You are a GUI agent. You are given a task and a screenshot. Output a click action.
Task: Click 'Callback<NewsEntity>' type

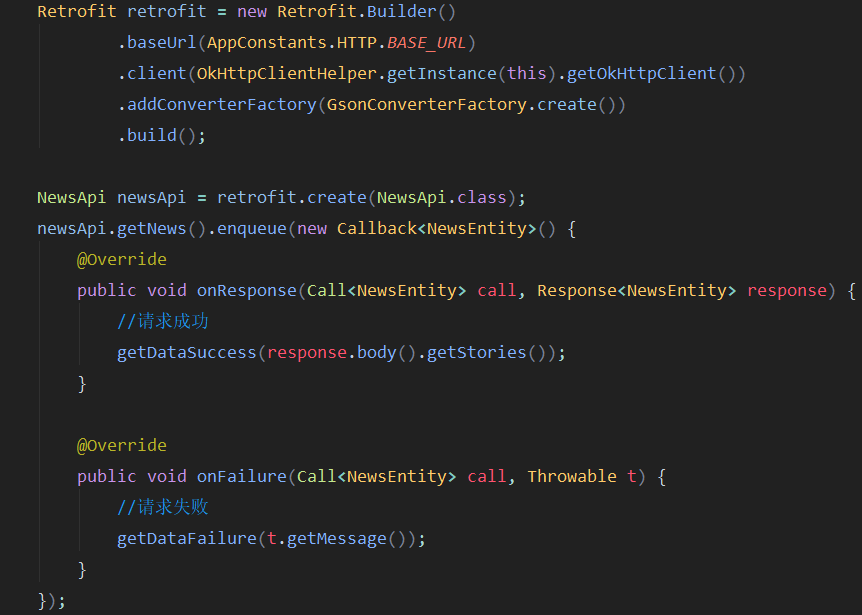click(436, 229)
